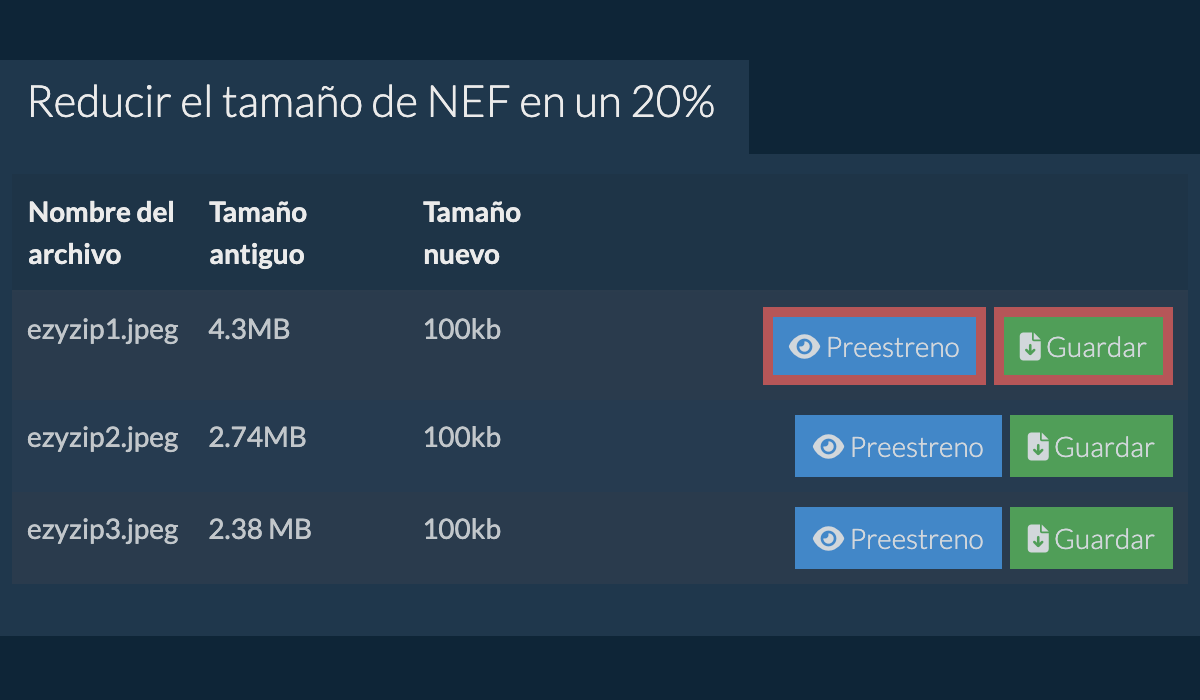Click the download file icon beside ezyzip3.jpeg
1200x700 pixels.
(1038, 539)
